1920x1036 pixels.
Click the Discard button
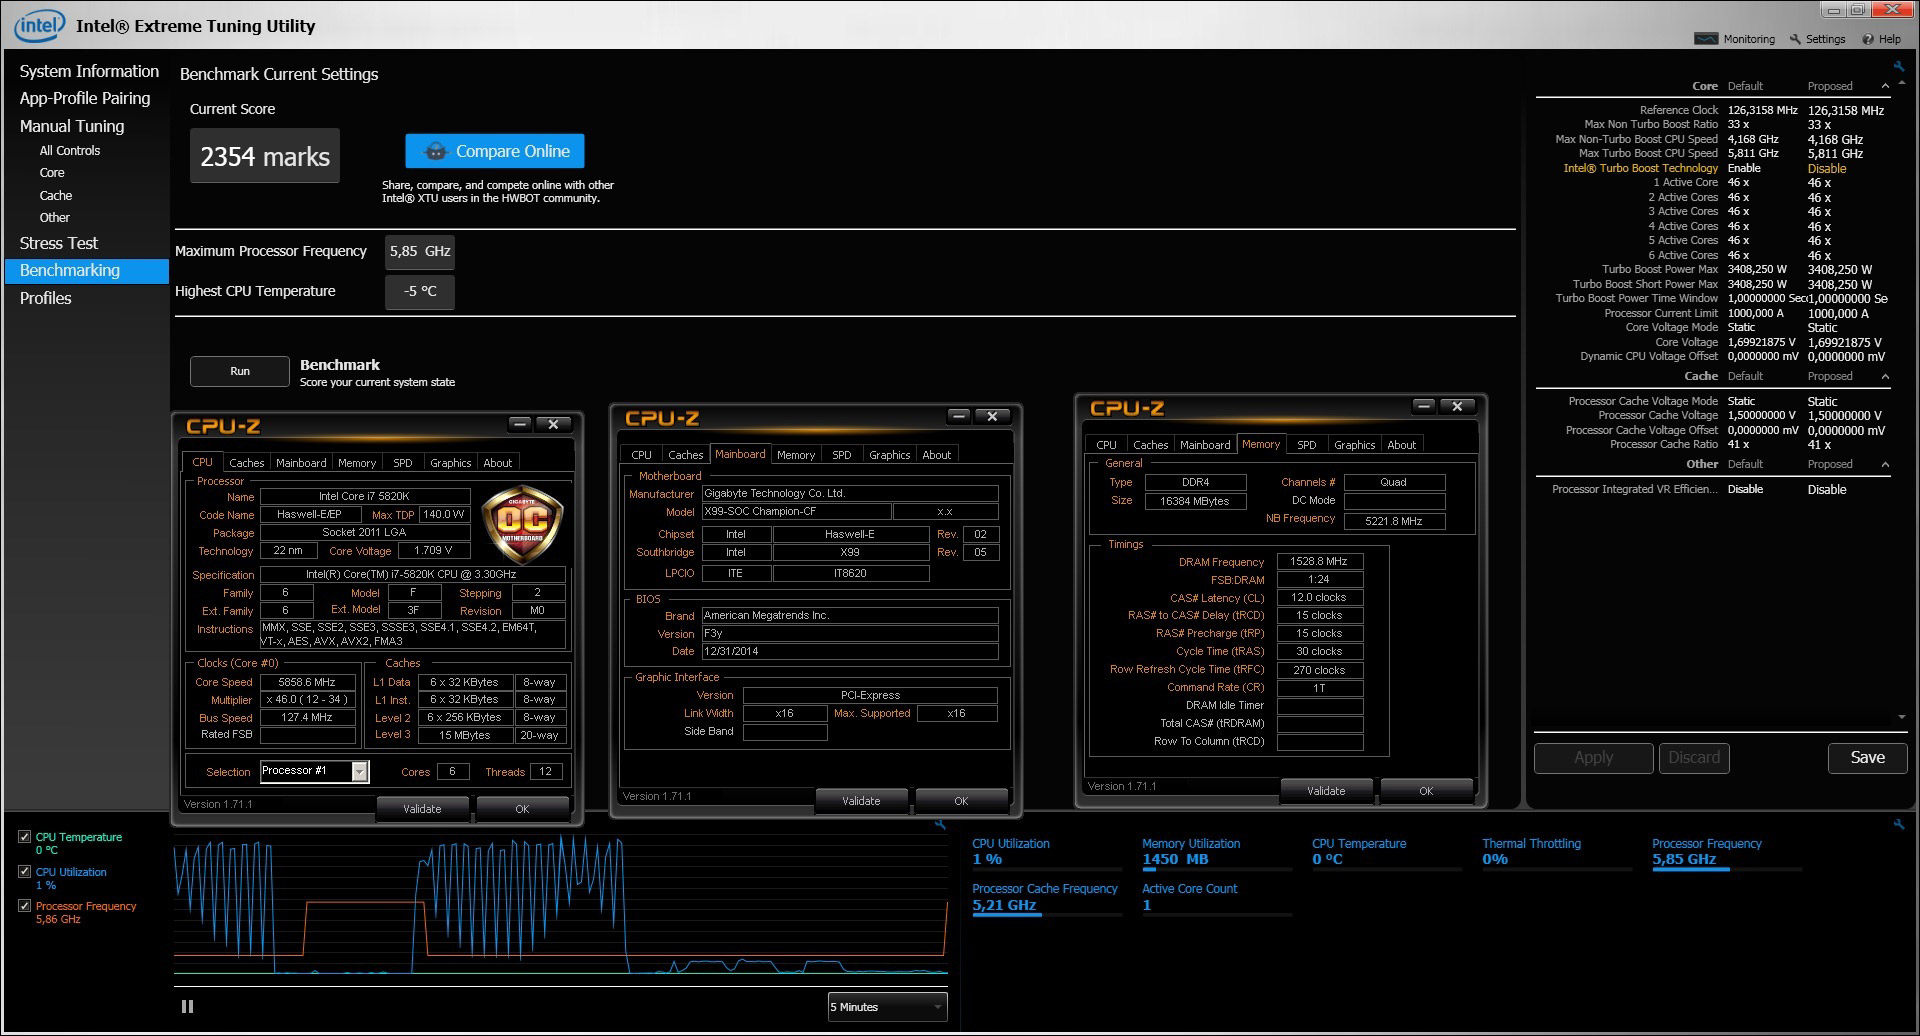1694,758
